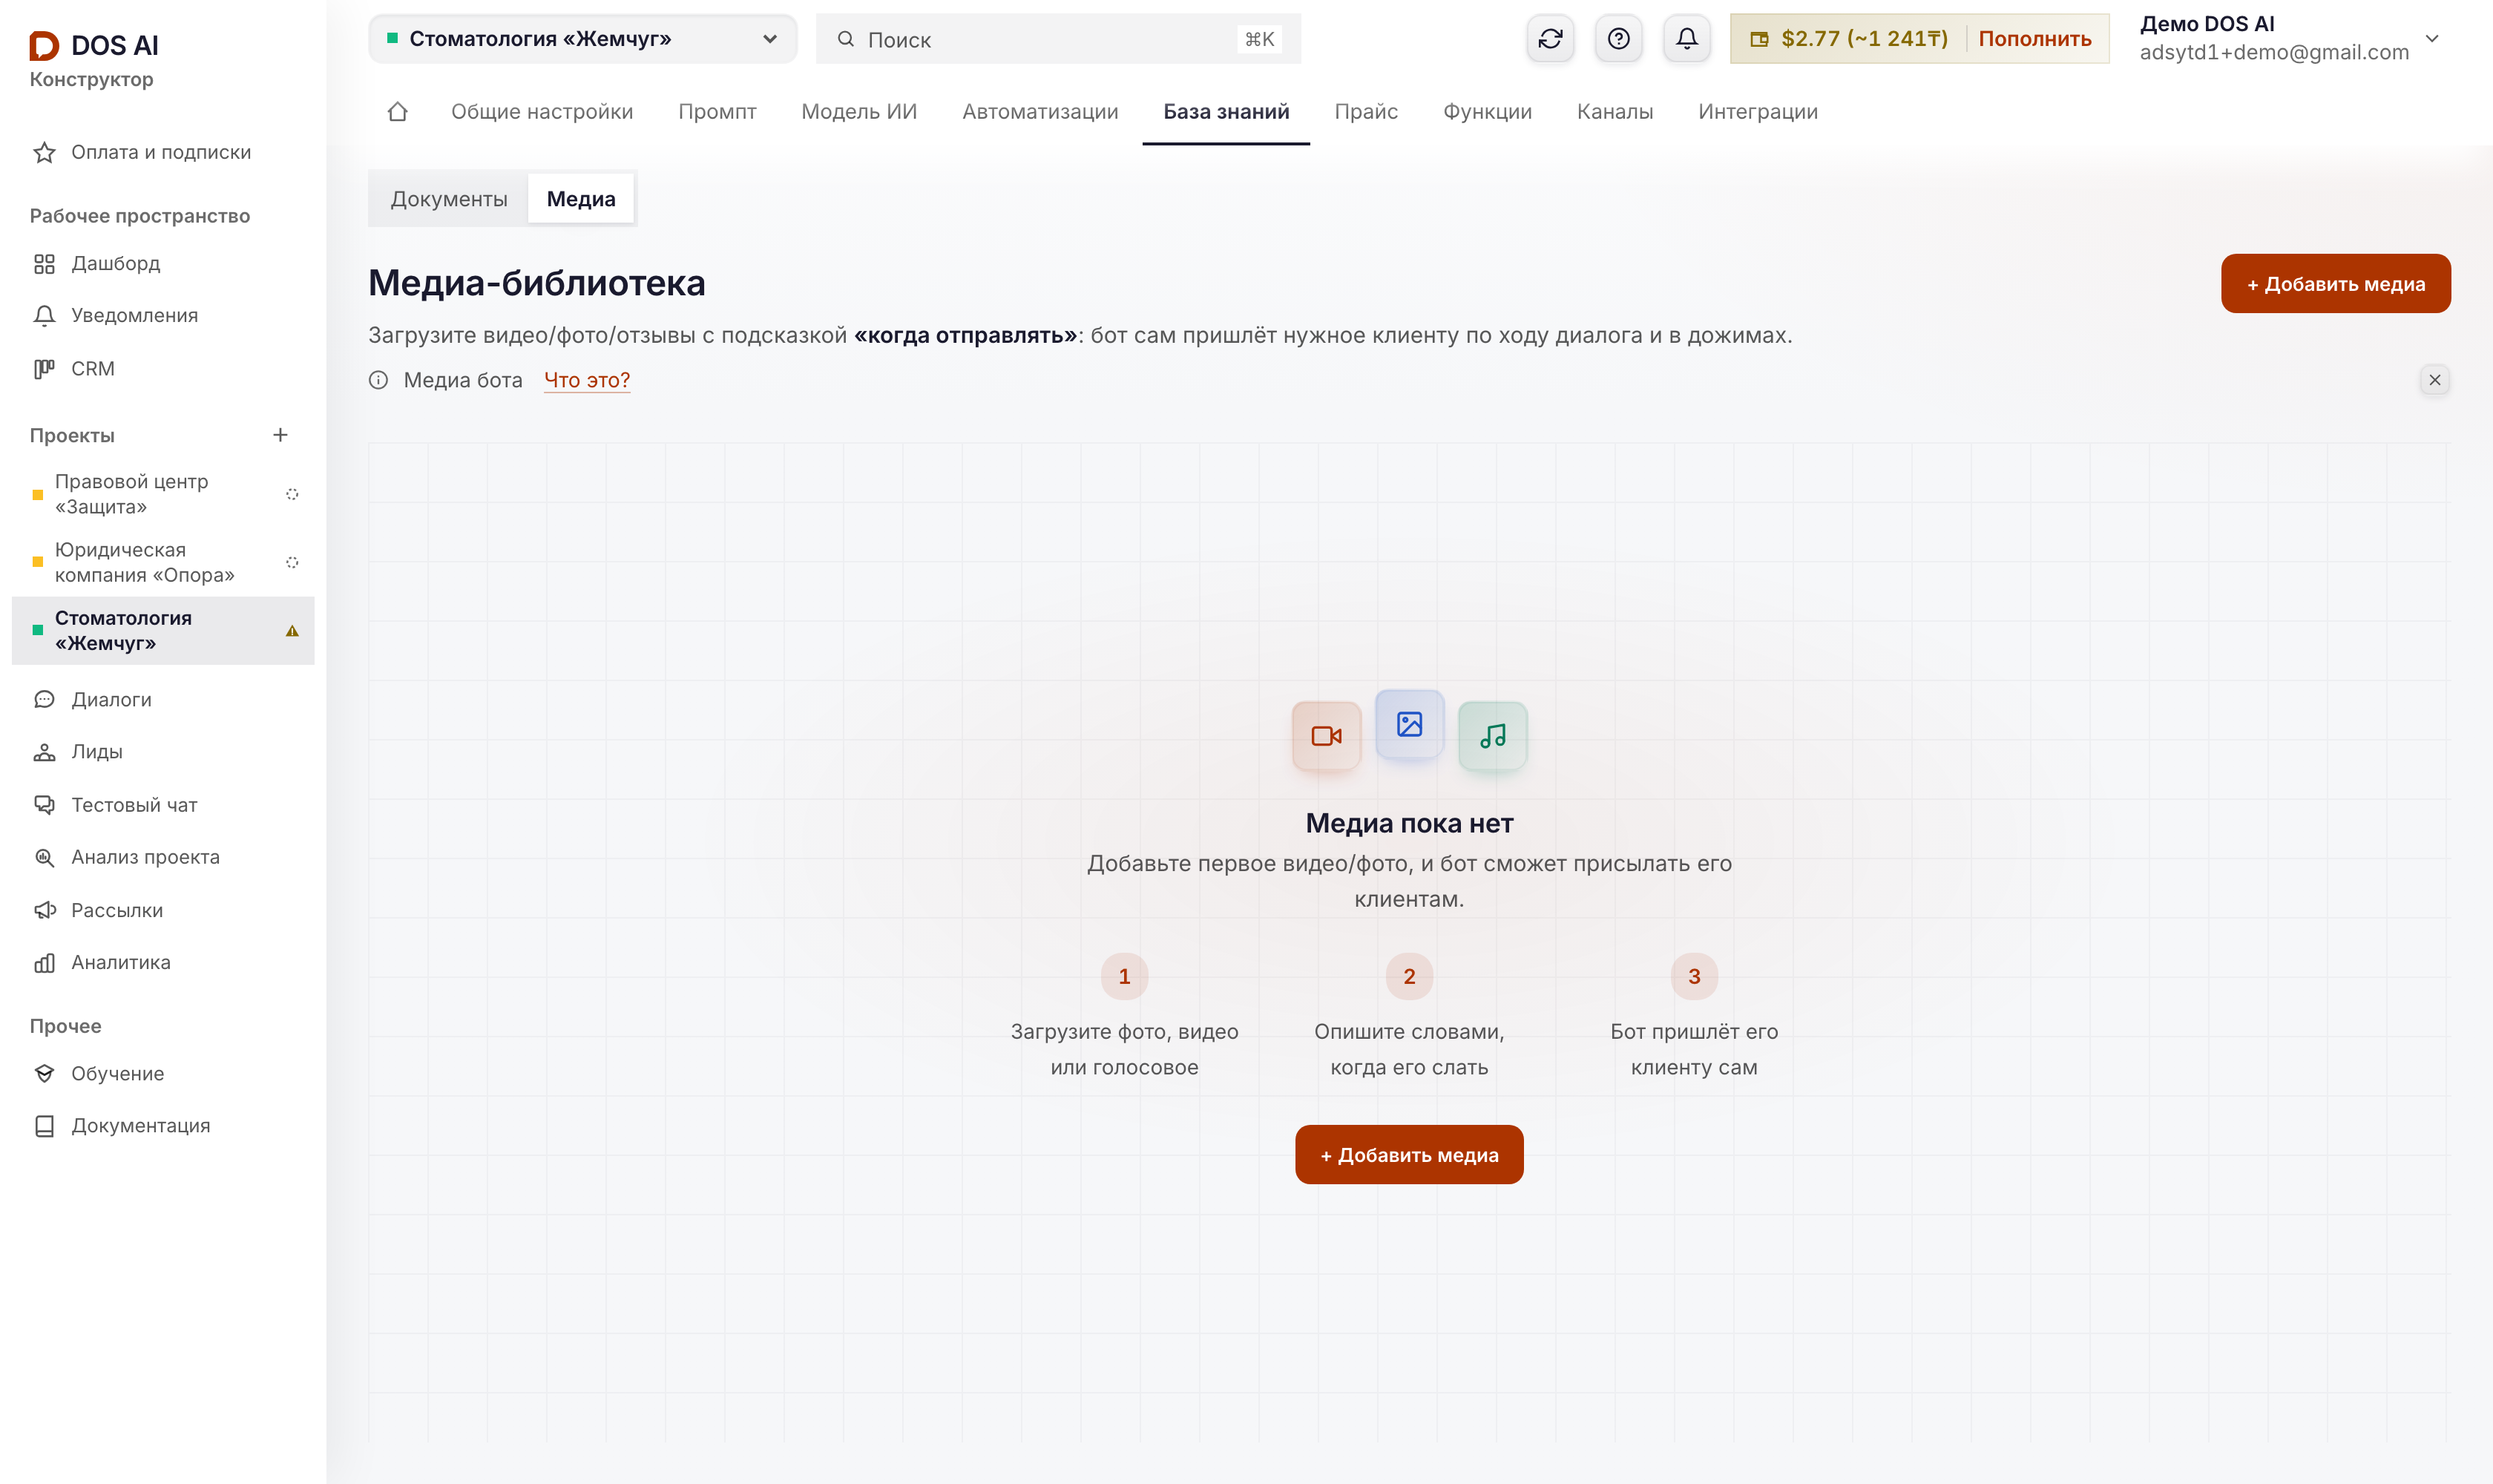Click the plus icon next to Проекты
2493x1484 pixels.
tap(280, 435)
